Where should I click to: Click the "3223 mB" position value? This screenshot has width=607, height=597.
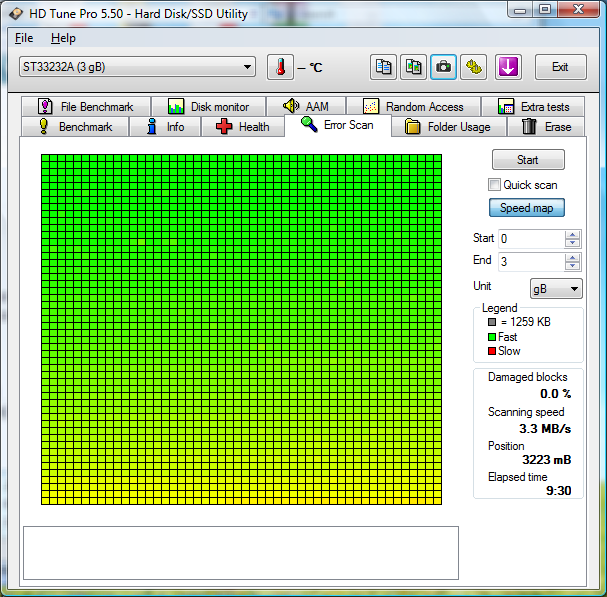[x=547, y=460]
